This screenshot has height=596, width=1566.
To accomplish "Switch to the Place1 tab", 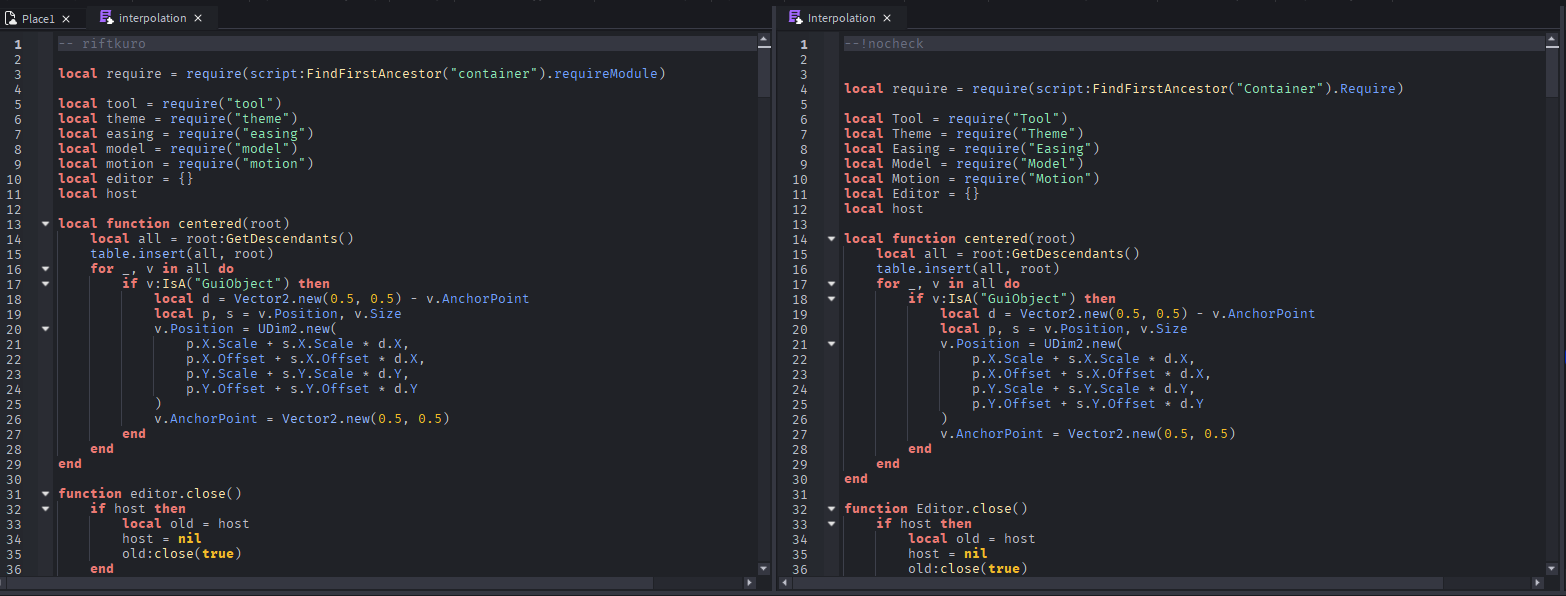I will click(42, 18).
